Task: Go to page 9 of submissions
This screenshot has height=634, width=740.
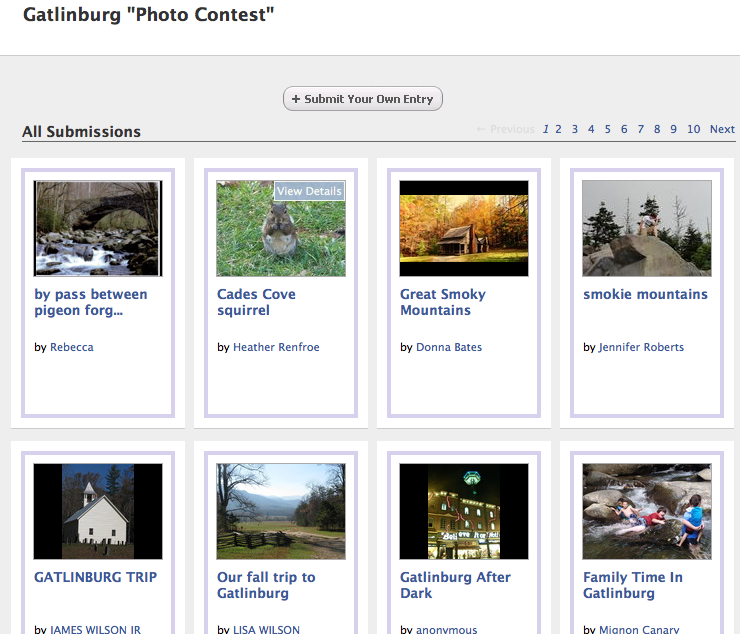Action: point(673,129)
